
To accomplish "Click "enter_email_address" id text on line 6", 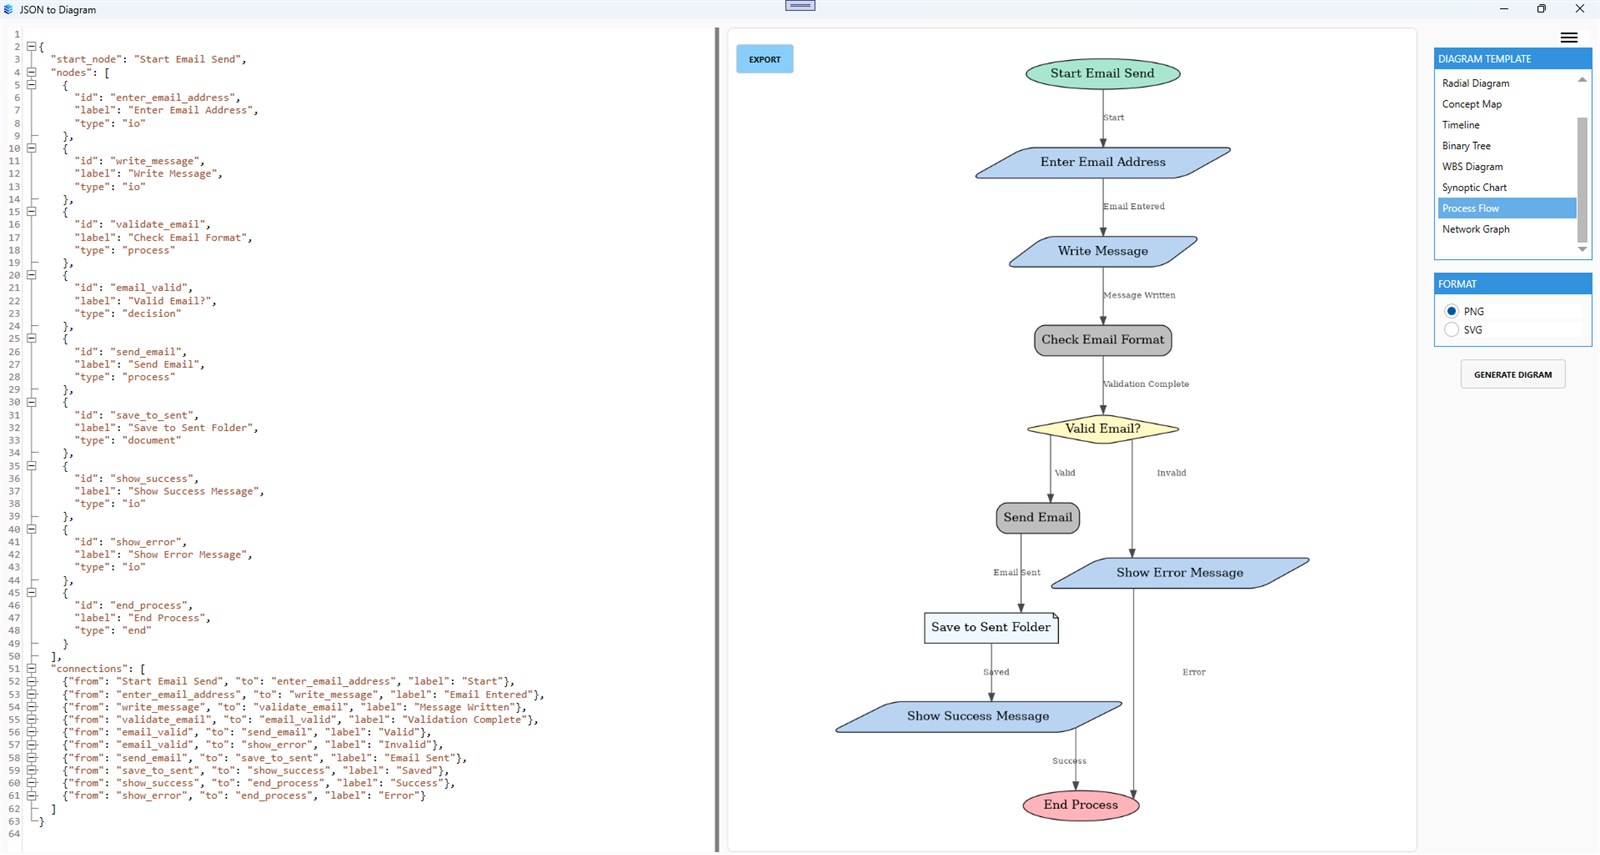I will tap(174, 98).
